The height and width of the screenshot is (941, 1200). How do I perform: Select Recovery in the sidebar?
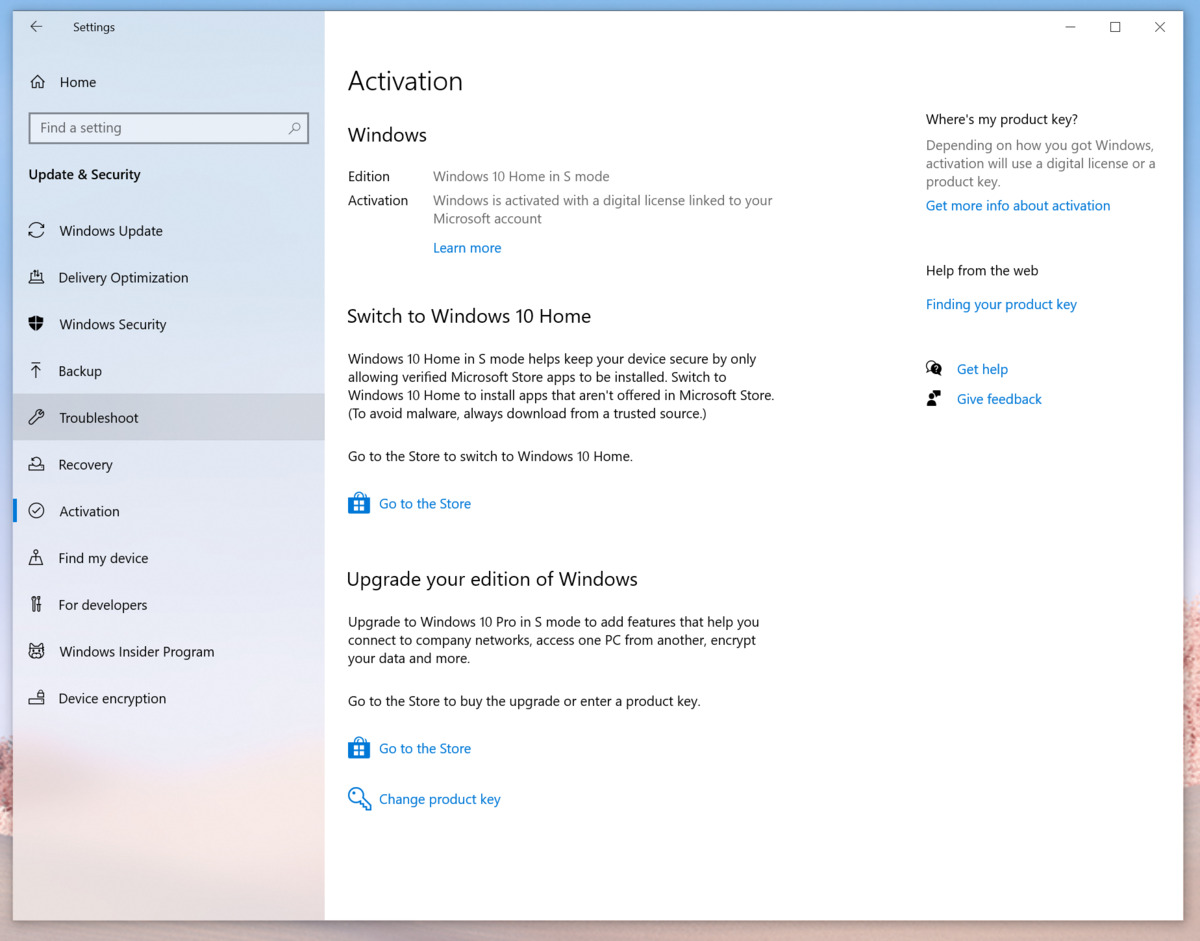169,464
